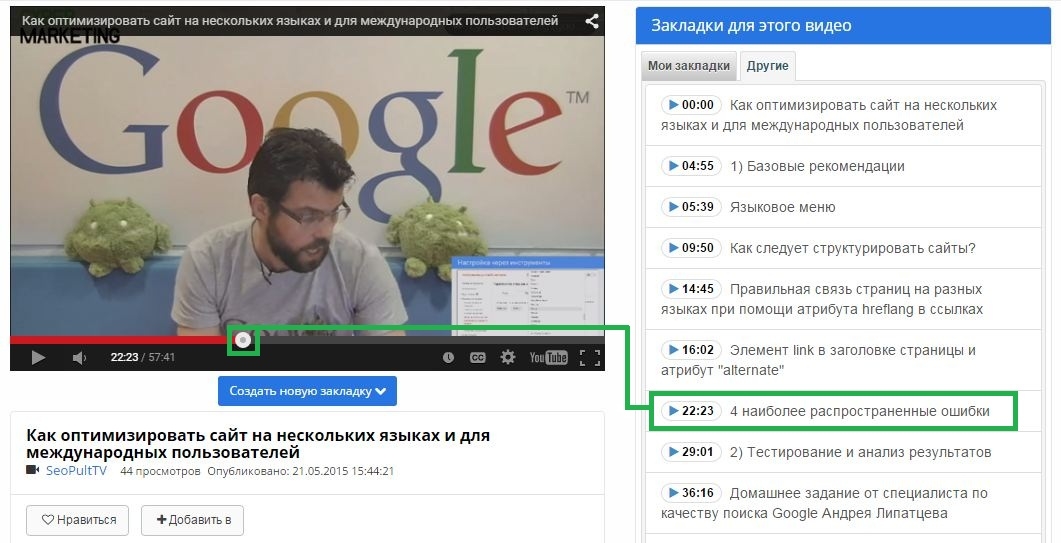Image resolution: width=1061 pixels, height=543 pixels.
Task: Toggle closed captions CC button
Action: (x=478, y=357)
